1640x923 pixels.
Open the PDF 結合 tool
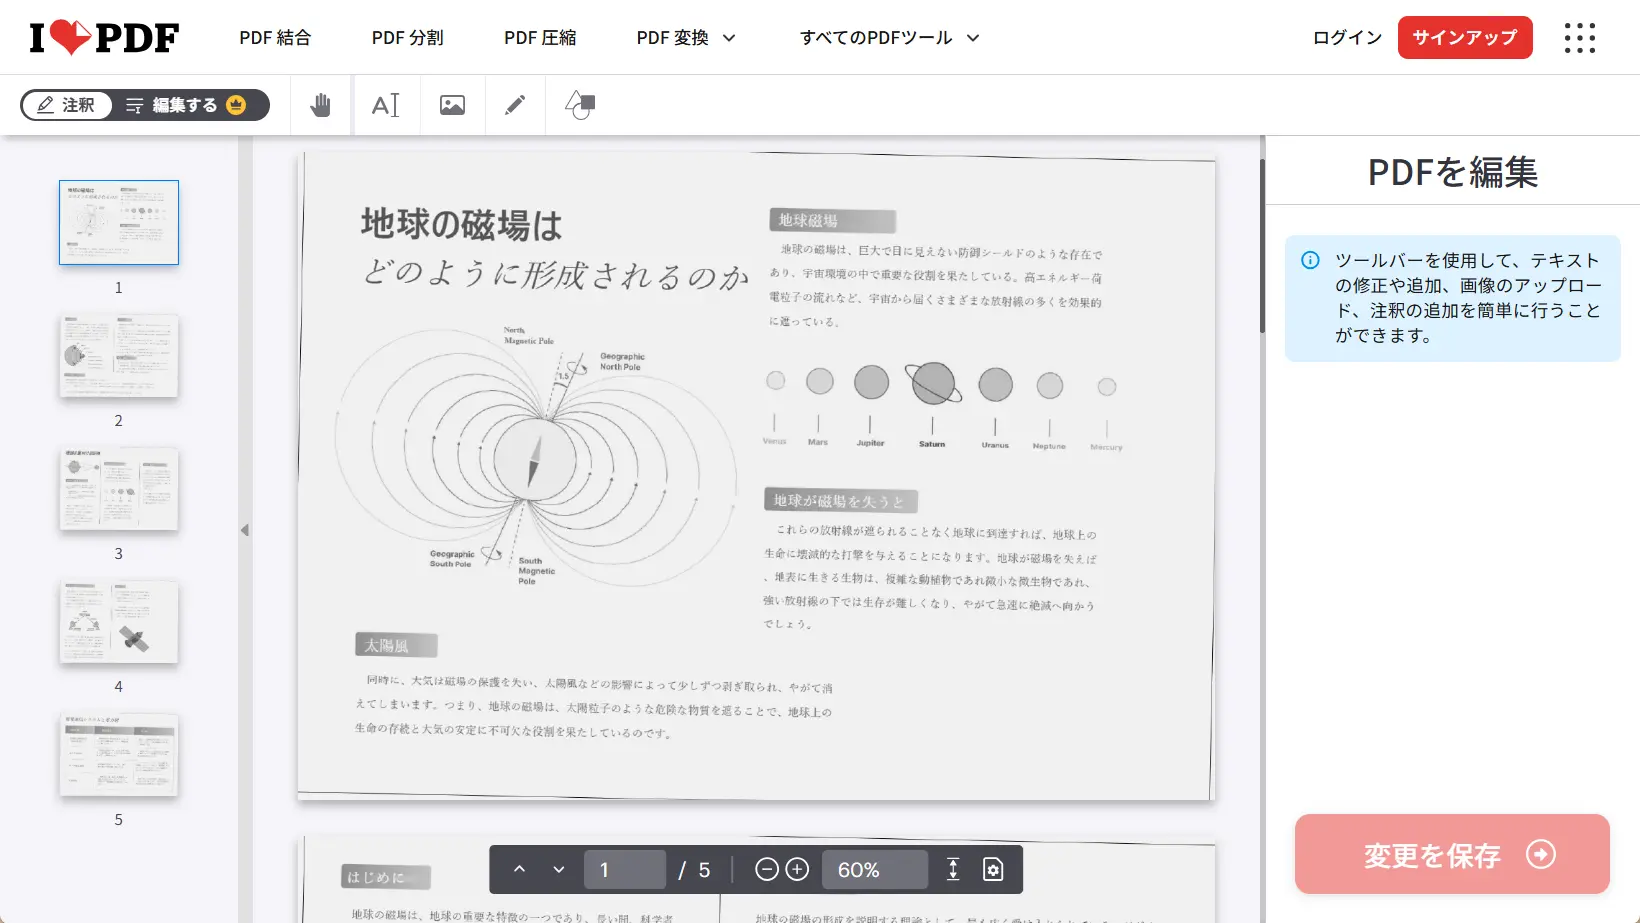[274, 37]
